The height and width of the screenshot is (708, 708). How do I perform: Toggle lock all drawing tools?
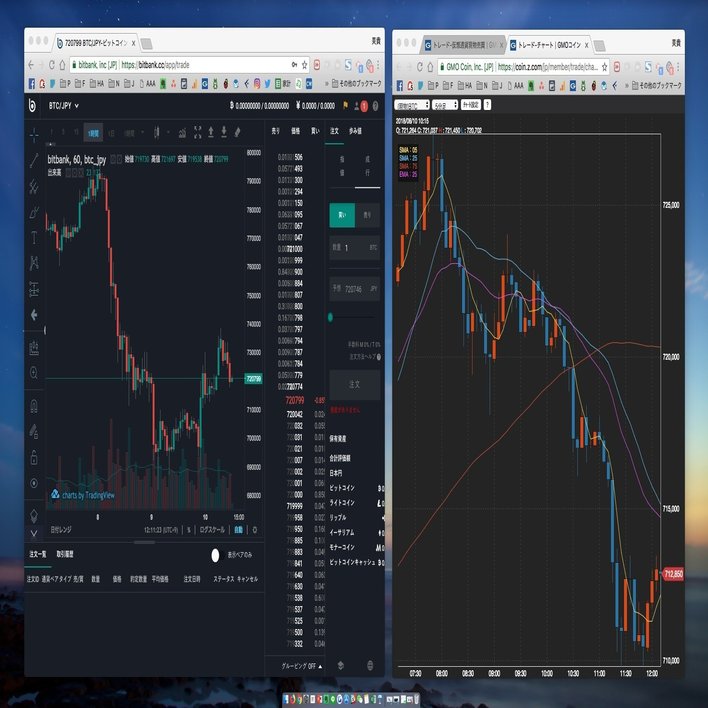(x=34, y=457)
